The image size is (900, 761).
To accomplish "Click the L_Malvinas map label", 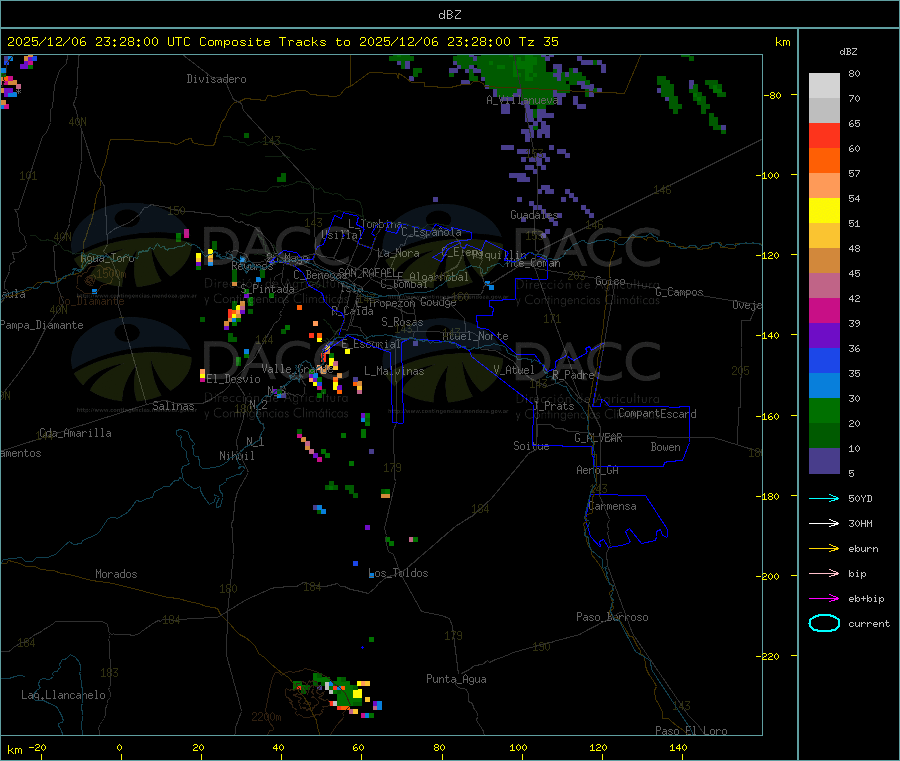I will click(394, 371).
